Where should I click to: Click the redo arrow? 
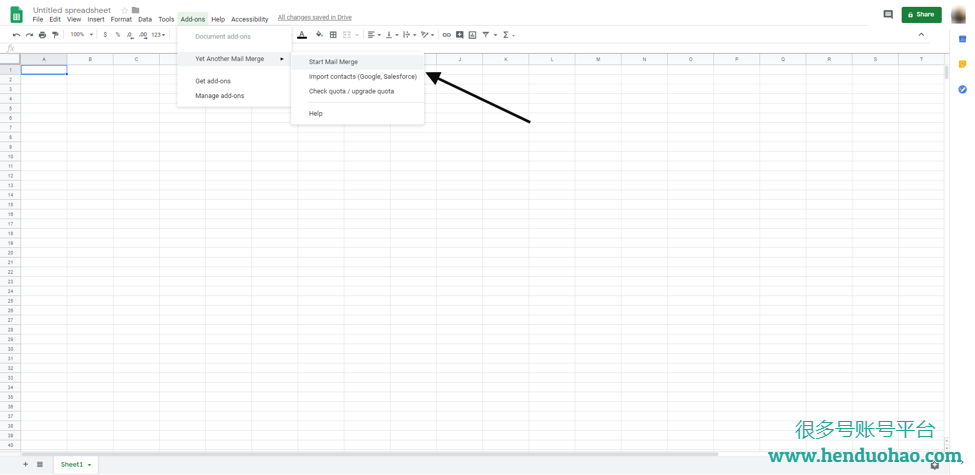tap(29, 35)
